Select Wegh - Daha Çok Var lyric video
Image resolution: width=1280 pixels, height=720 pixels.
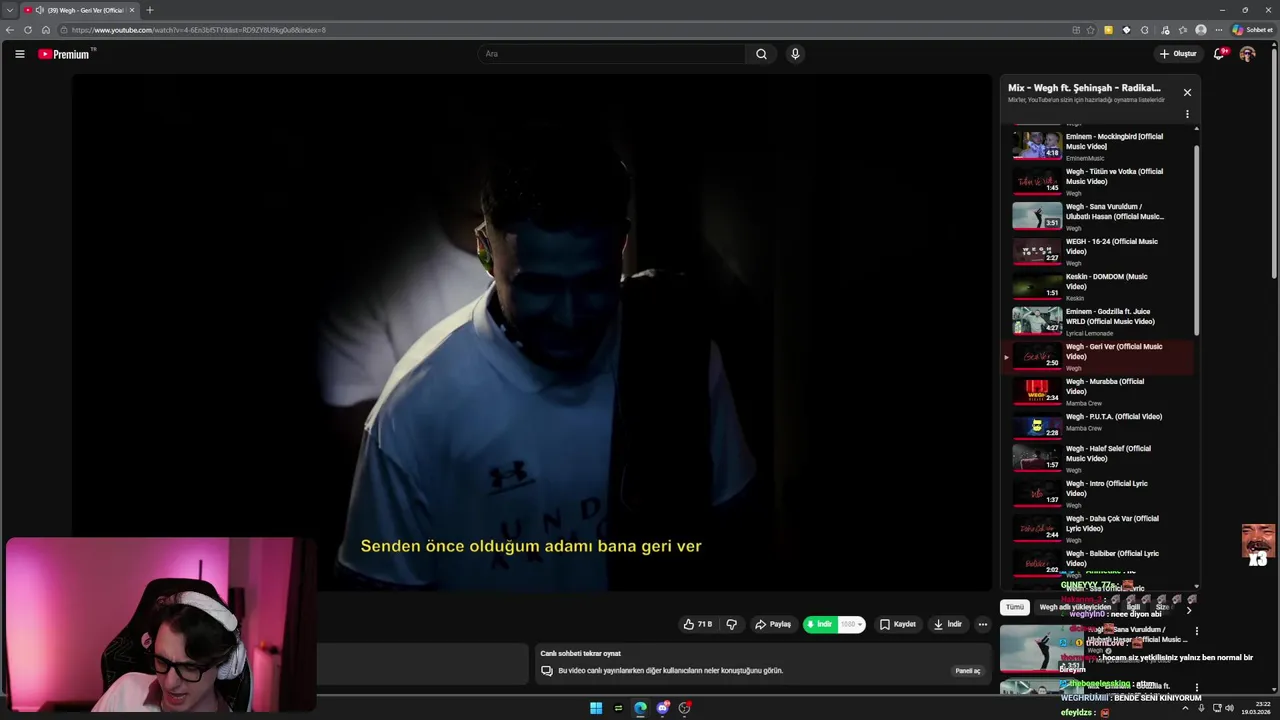(1097, 528)
